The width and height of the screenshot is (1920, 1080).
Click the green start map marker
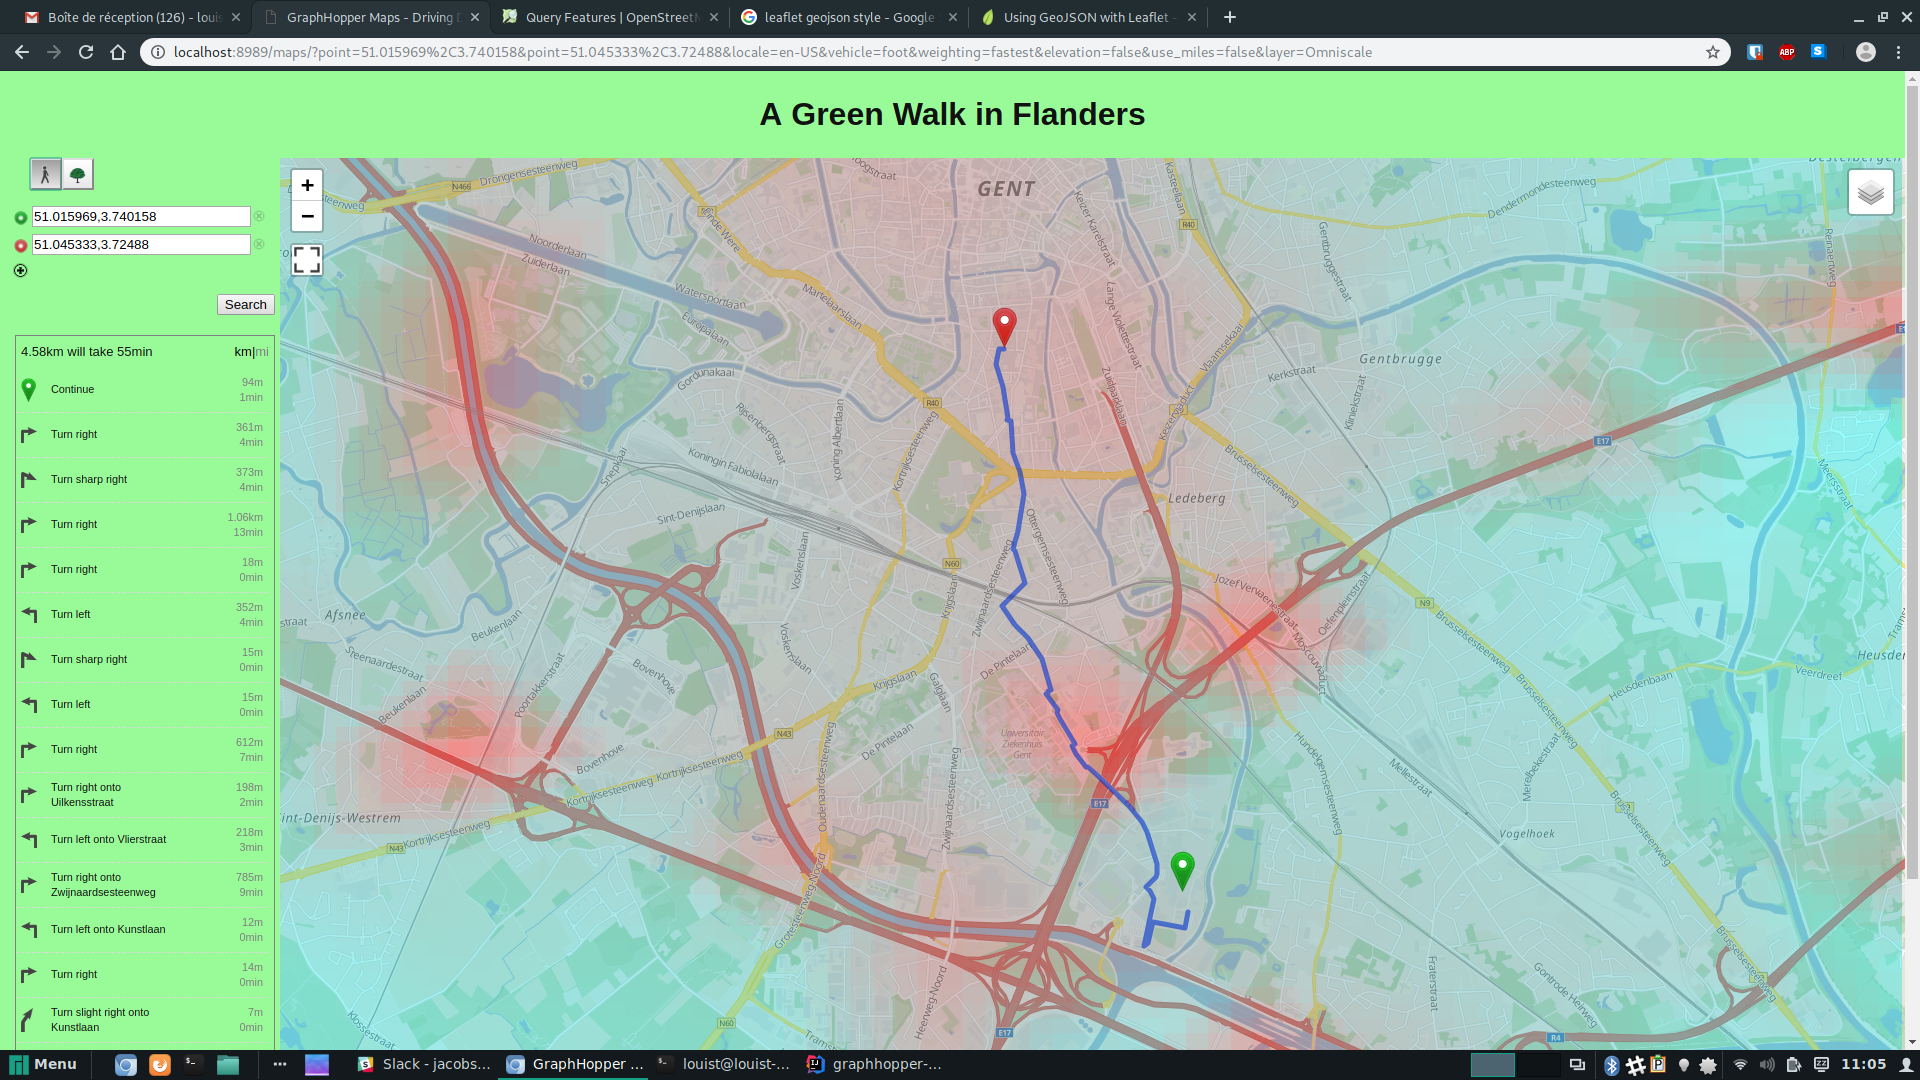coord(1182,868)
